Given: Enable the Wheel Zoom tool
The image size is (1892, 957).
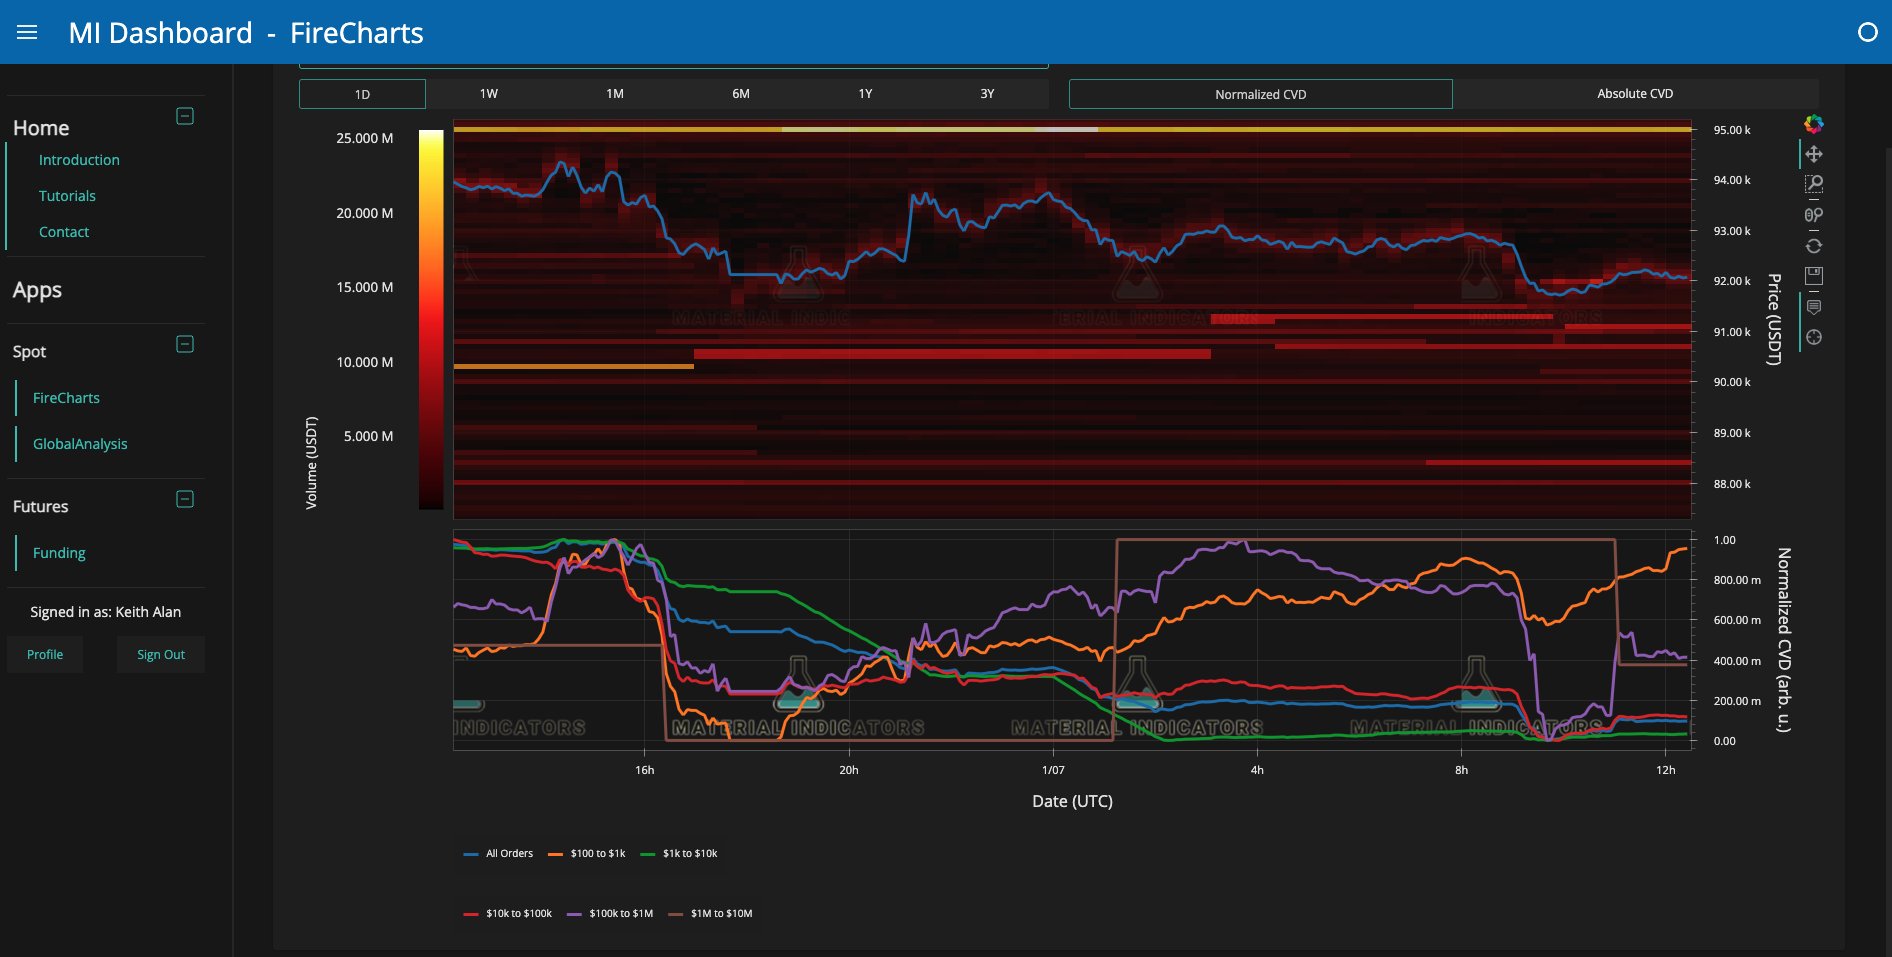Looking at the screenshot, I should (x=1815, y=214).
